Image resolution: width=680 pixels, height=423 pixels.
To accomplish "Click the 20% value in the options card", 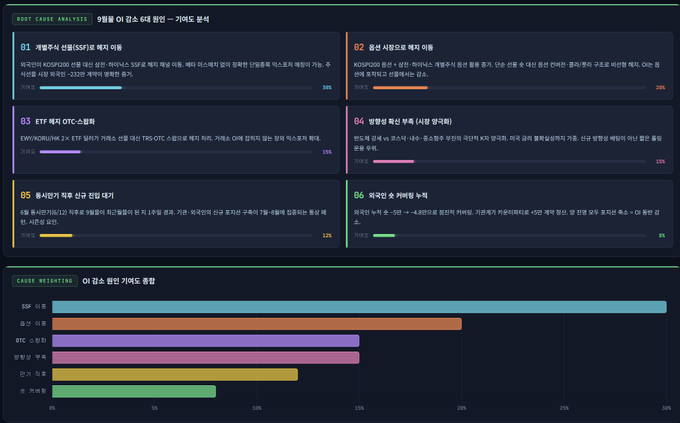I will (x=660, y=88).
